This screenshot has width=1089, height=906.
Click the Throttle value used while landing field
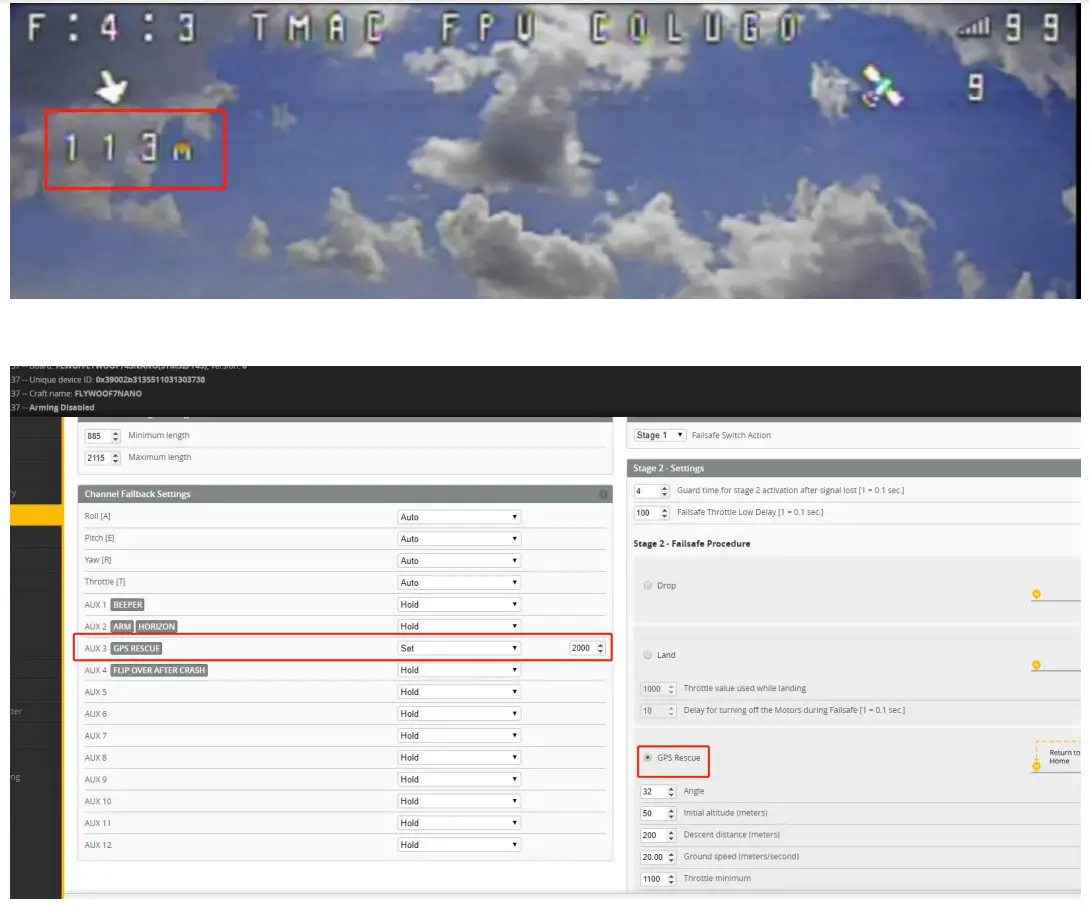(x=658, y=689)
